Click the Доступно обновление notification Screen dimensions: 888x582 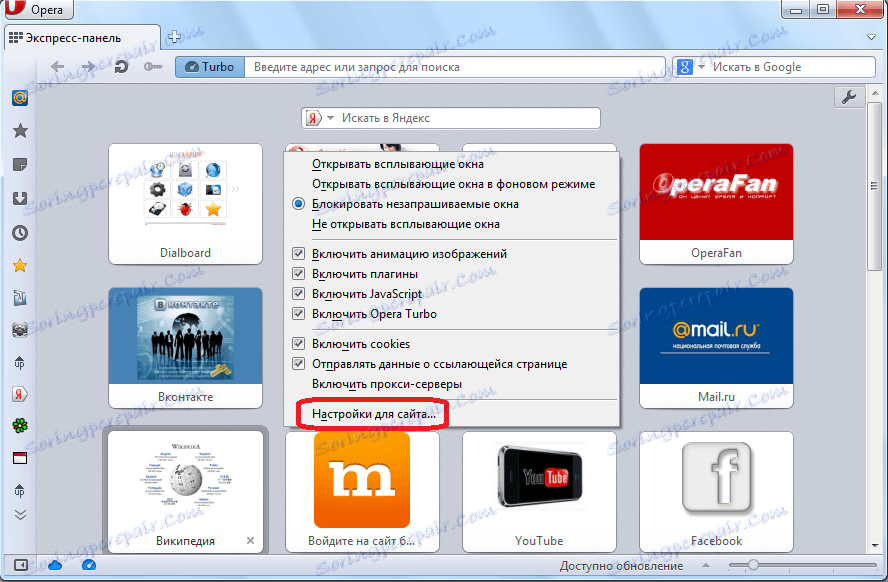(x=621, y=566)
